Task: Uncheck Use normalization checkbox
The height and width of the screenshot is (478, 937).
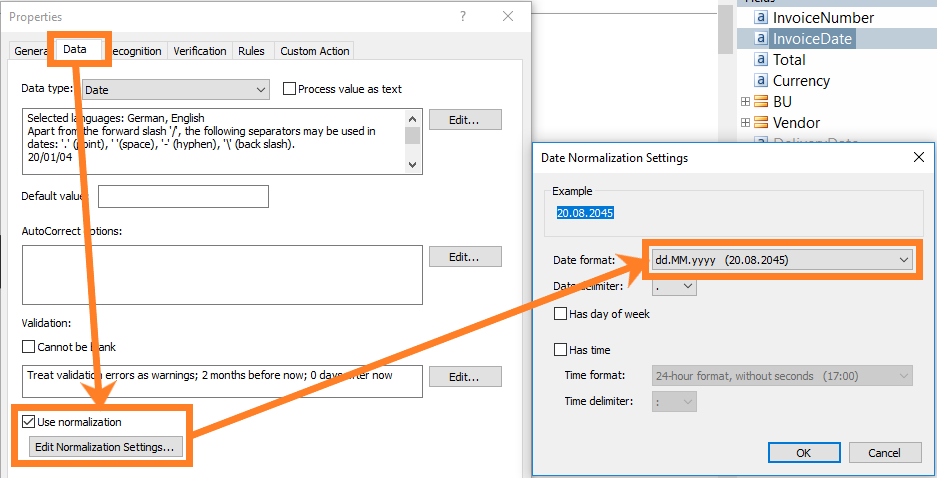Action: coord(28,422)
